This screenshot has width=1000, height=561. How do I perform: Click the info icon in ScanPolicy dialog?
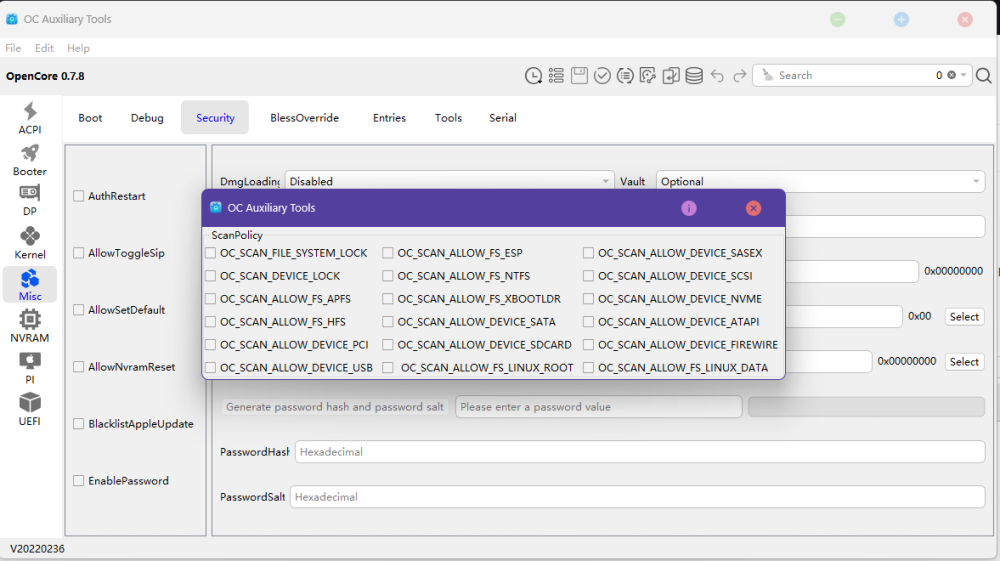coord(689,208)
